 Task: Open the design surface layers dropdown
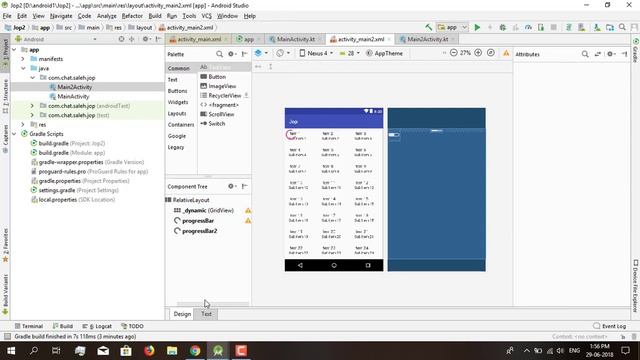pyautogui.click(x=261, y=53)
